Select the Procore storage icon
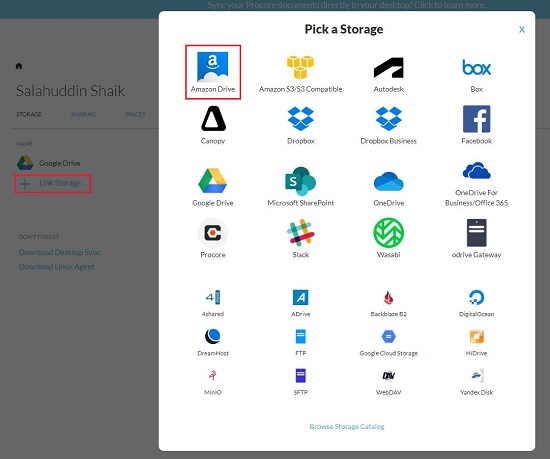The width and height of the screenshot is (550, 459). (x=213, y=232)
